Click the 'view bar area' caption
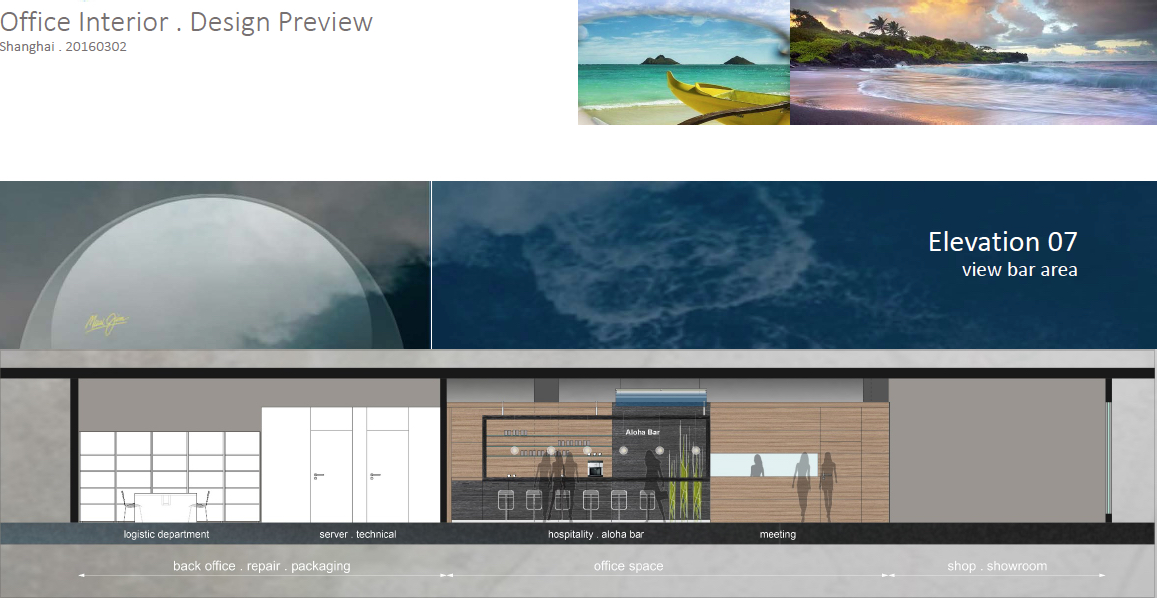 coord(1019,270)
